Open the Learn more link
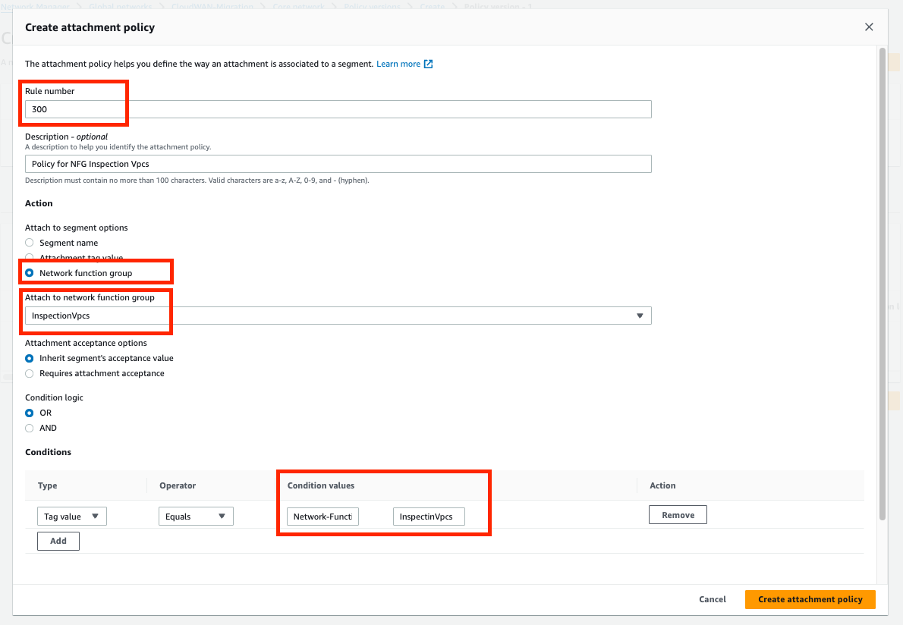 (398, 64)
